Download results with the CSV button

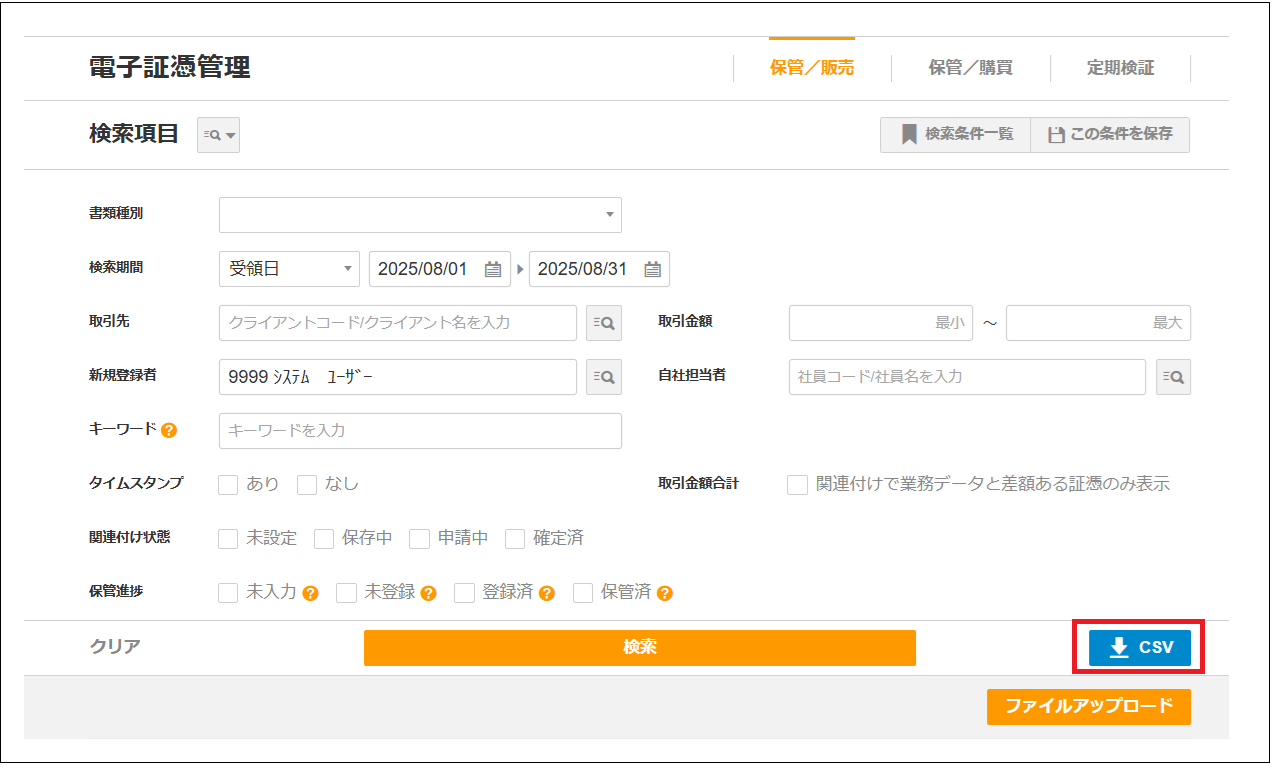pyautogui.click(x=1139, y=648)
